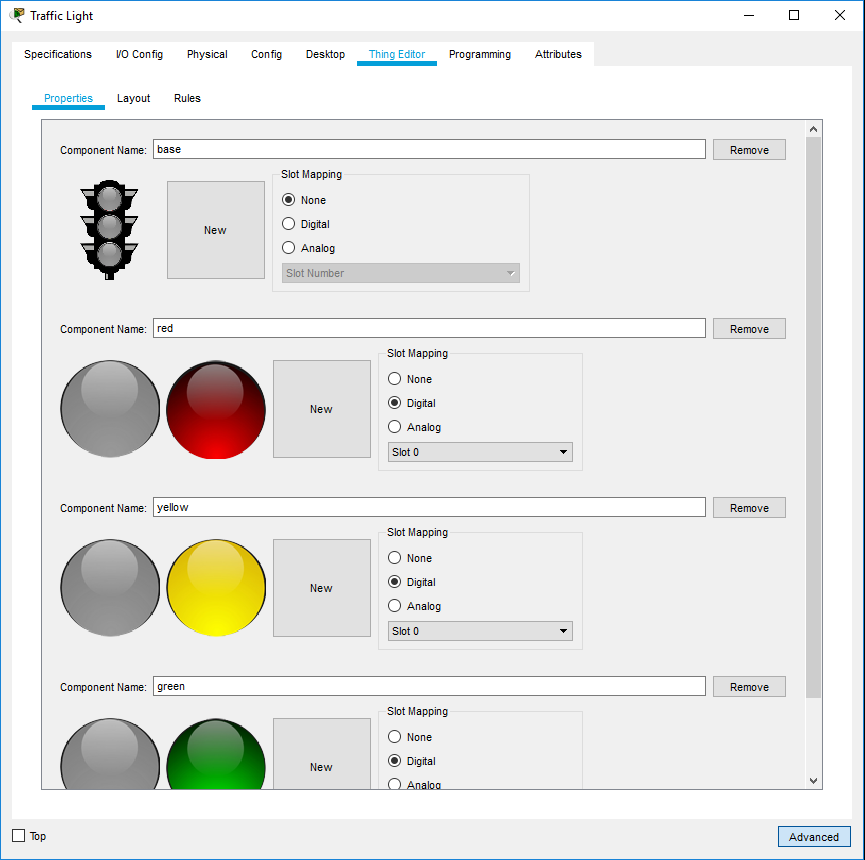Viewport: 865px width, 860px height.
Task: Switch to the Layout sub-tab
Action: (x=134, y=98)
